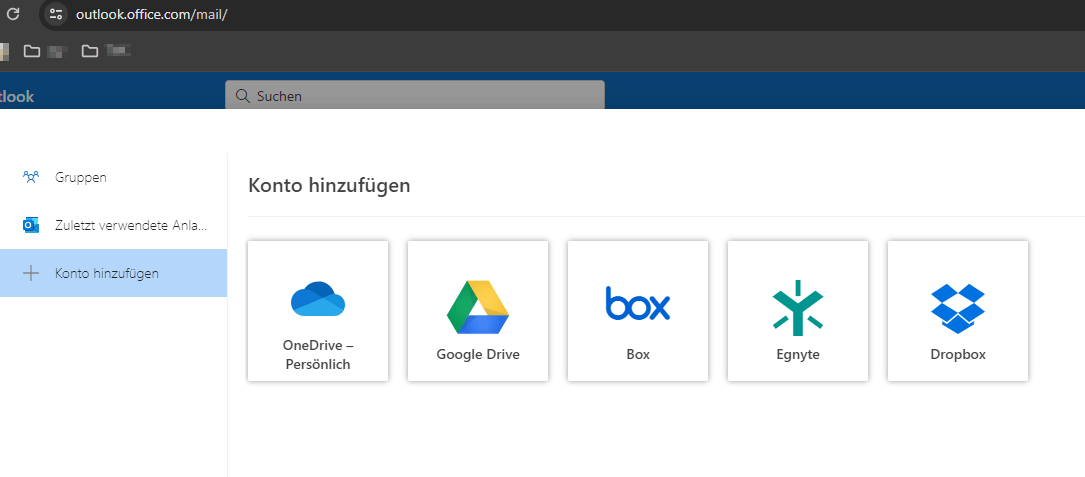Click the Konto hinzufügen page heading
The width and height of the screenshot is (1085, 477).
329,186
